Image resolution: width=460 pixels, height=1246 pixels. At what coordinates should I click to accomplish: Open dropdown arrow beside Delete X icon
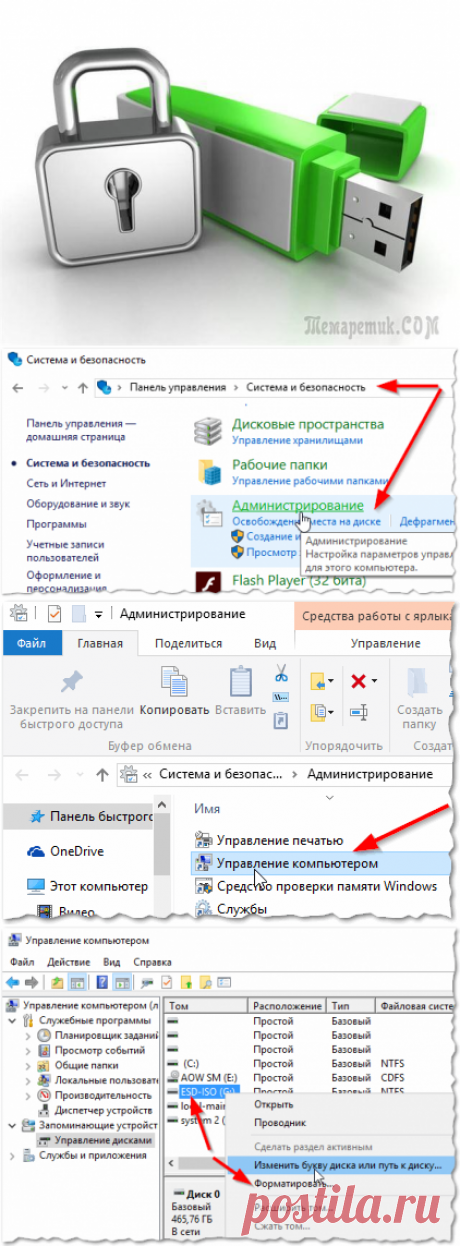375,682
